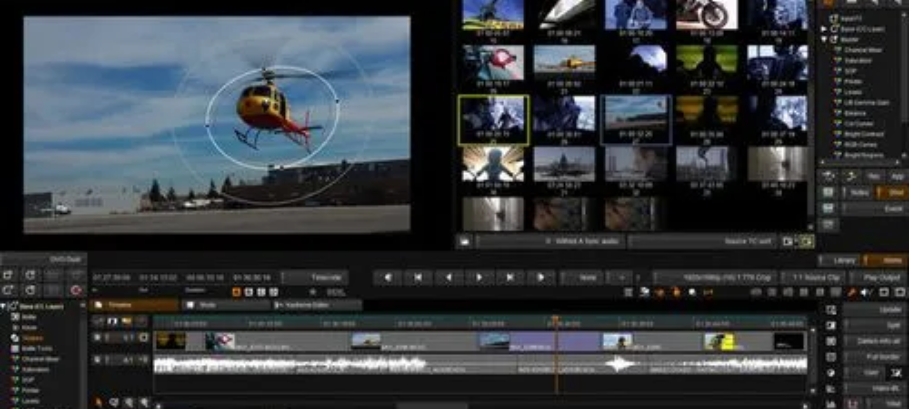The width and height of the screenshot is (919, 409).
Task: Open the Timecode display dropdown
Action: [315, 277]
